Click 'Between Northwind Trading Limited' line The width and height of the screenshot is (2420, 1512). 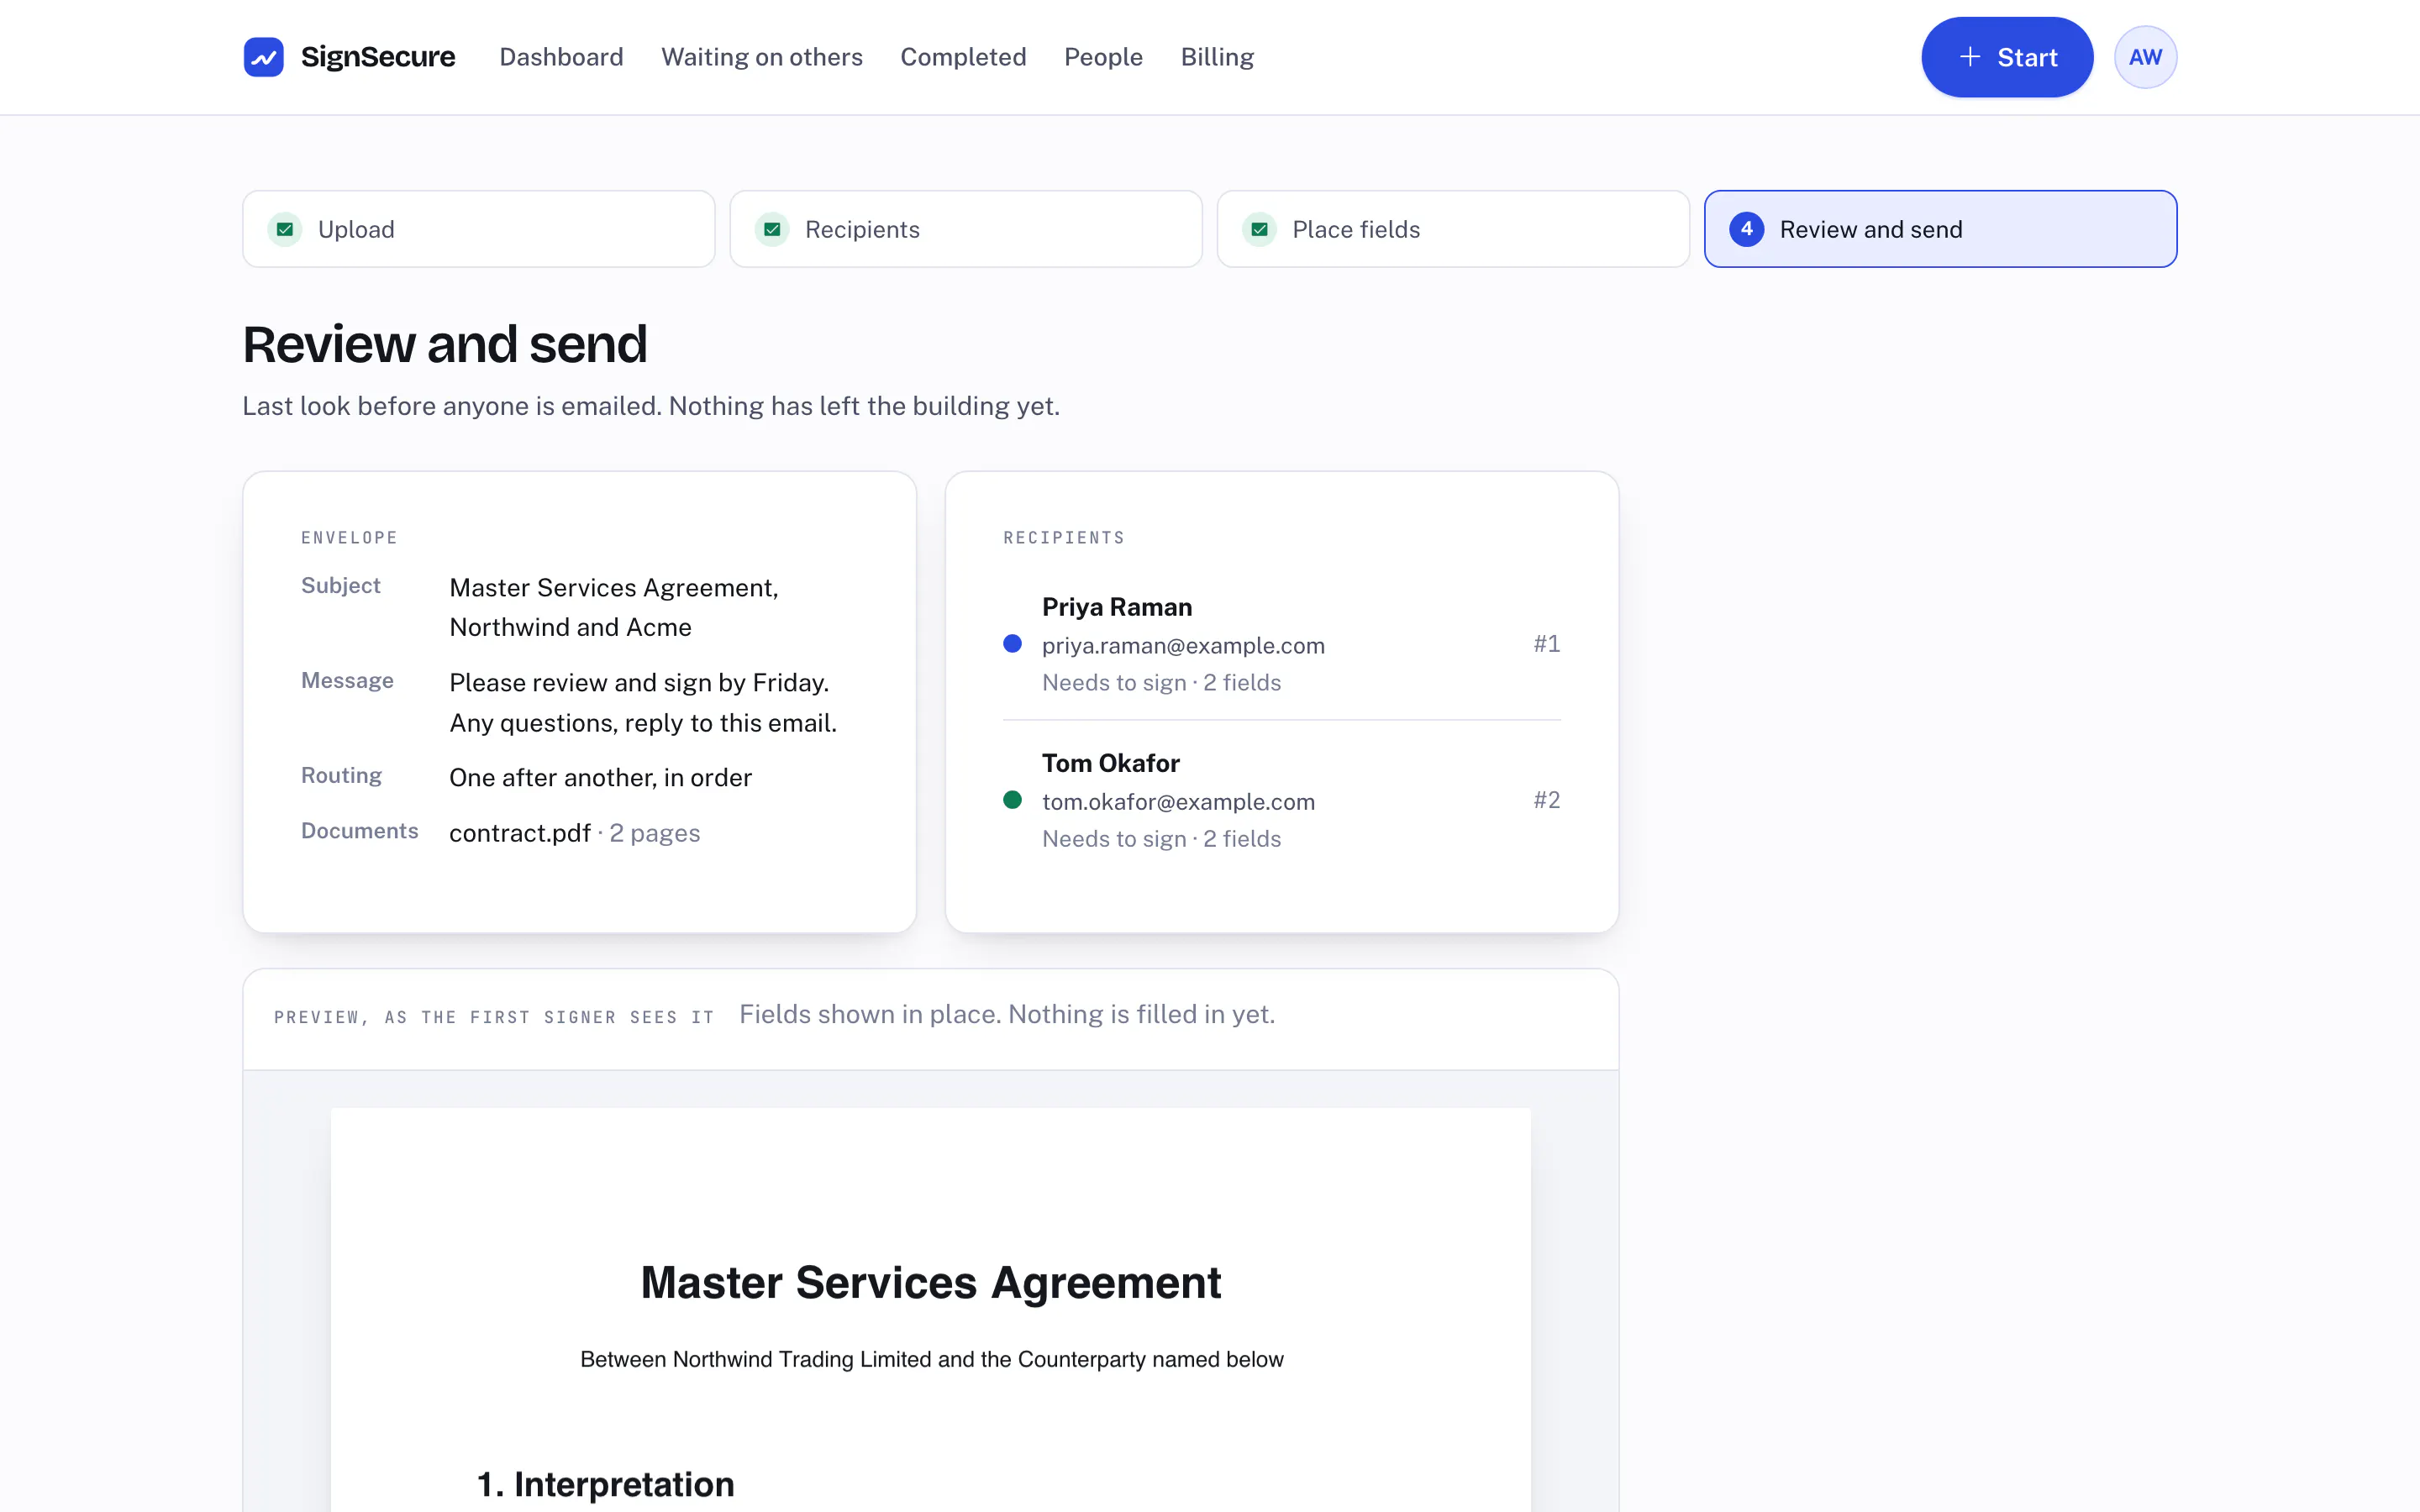pyautogui.click(x=931, y=1359)
